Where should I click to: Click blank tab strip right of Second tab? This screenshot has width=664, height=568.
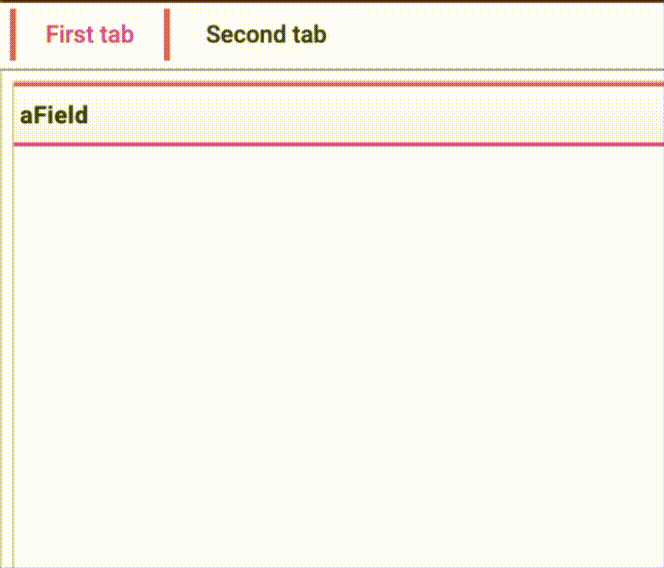click(x=500, y=34)
